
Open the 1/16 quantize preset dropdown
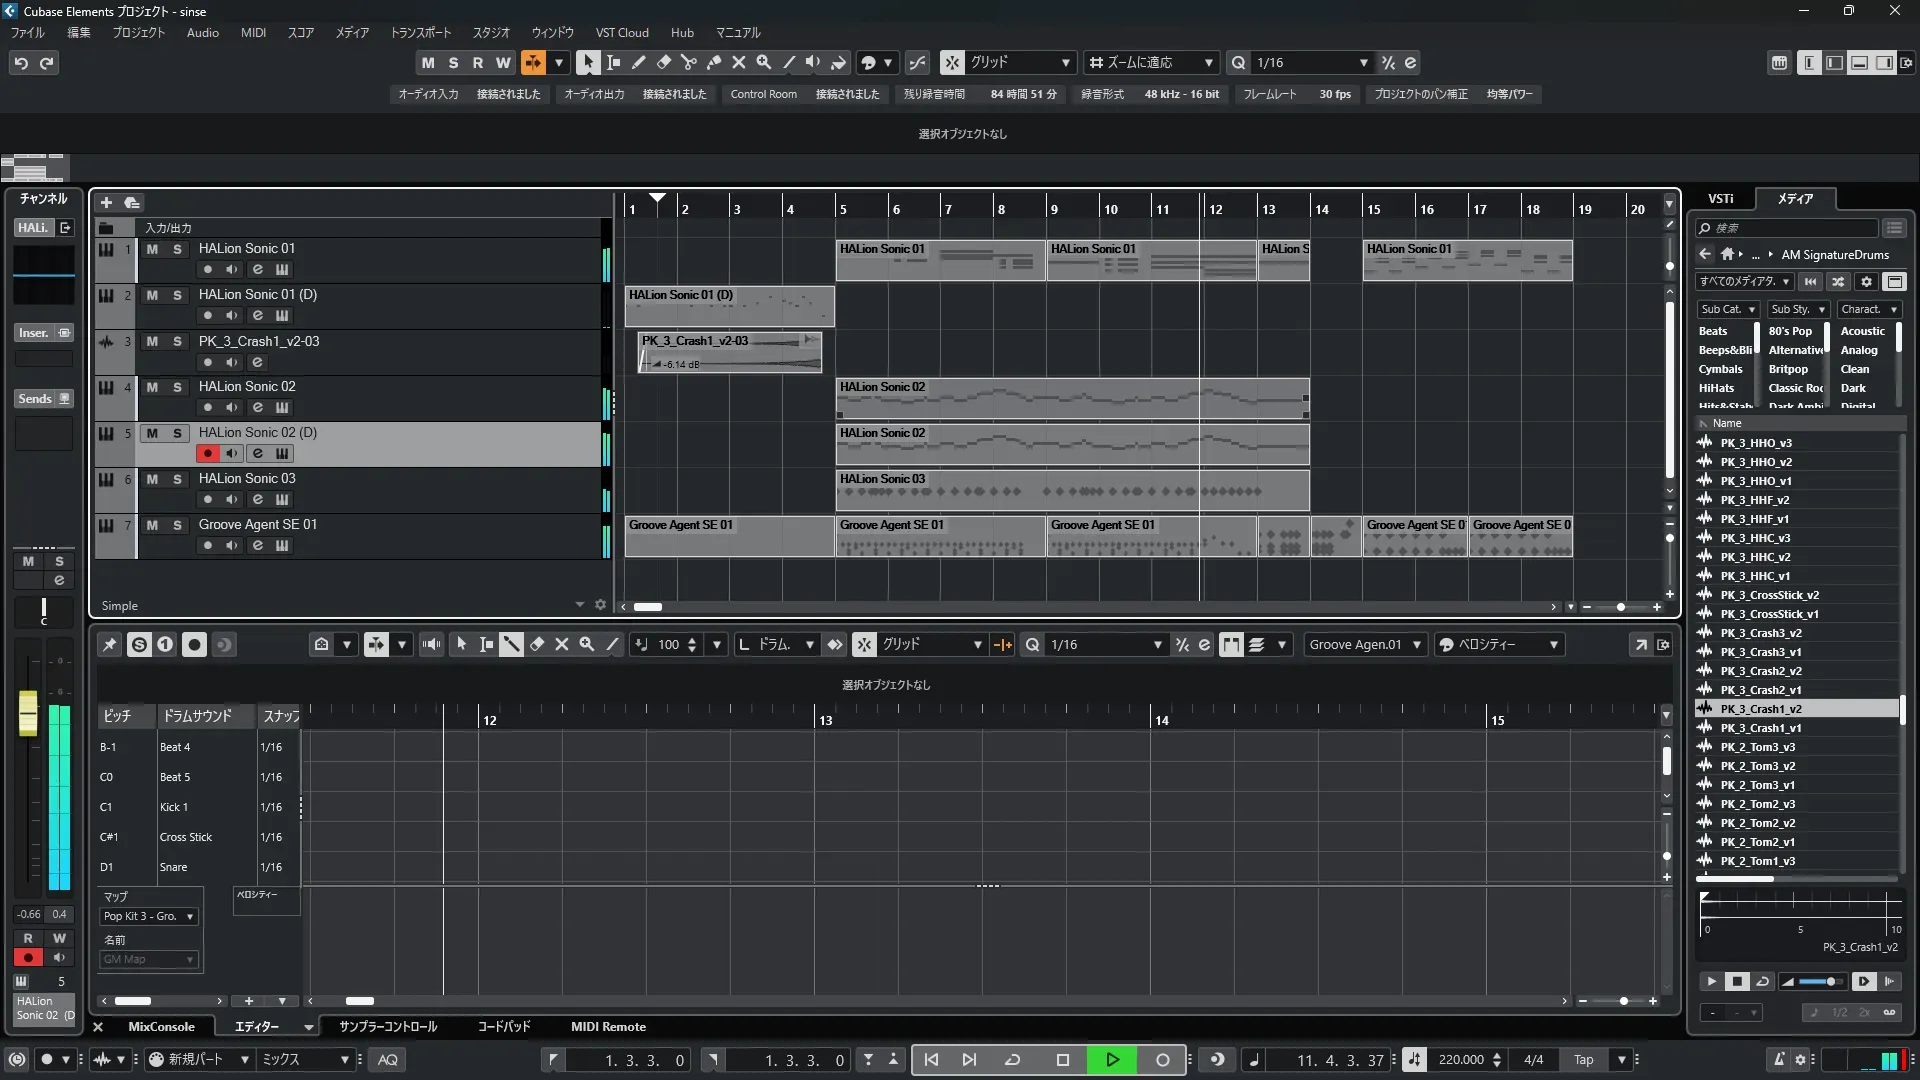coord(1363,63)
